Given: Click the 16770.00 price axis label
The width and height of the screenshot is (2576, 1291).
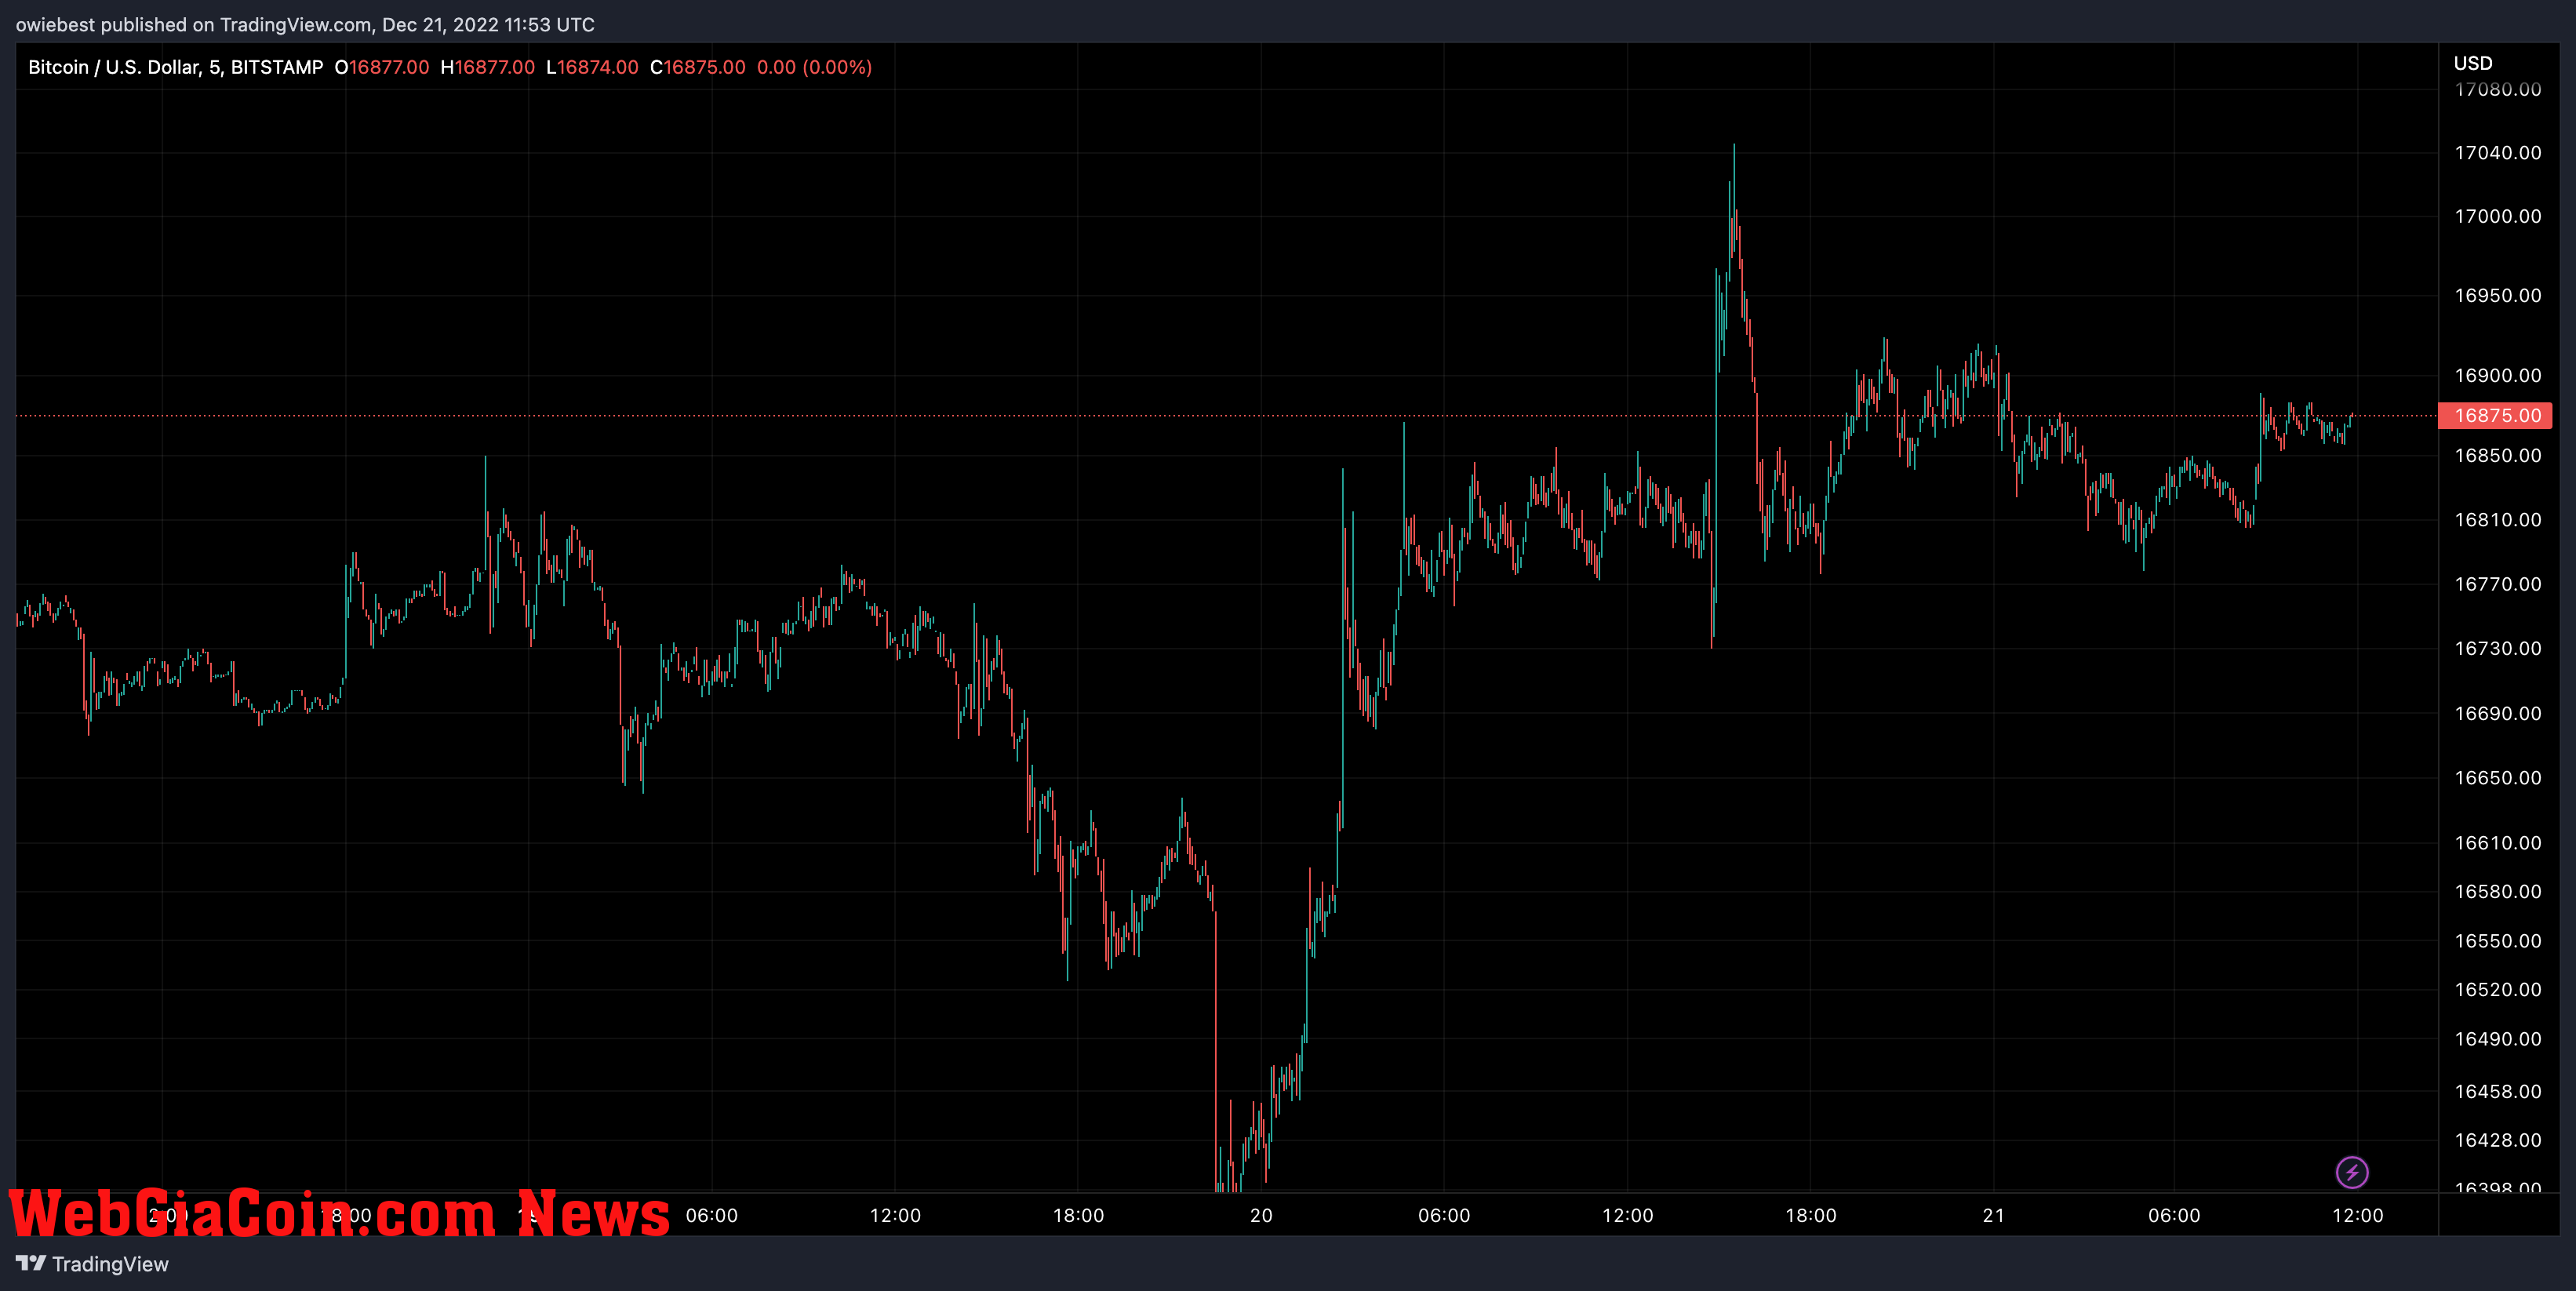Looking at the screenshot, I should tap(2497, 584).
